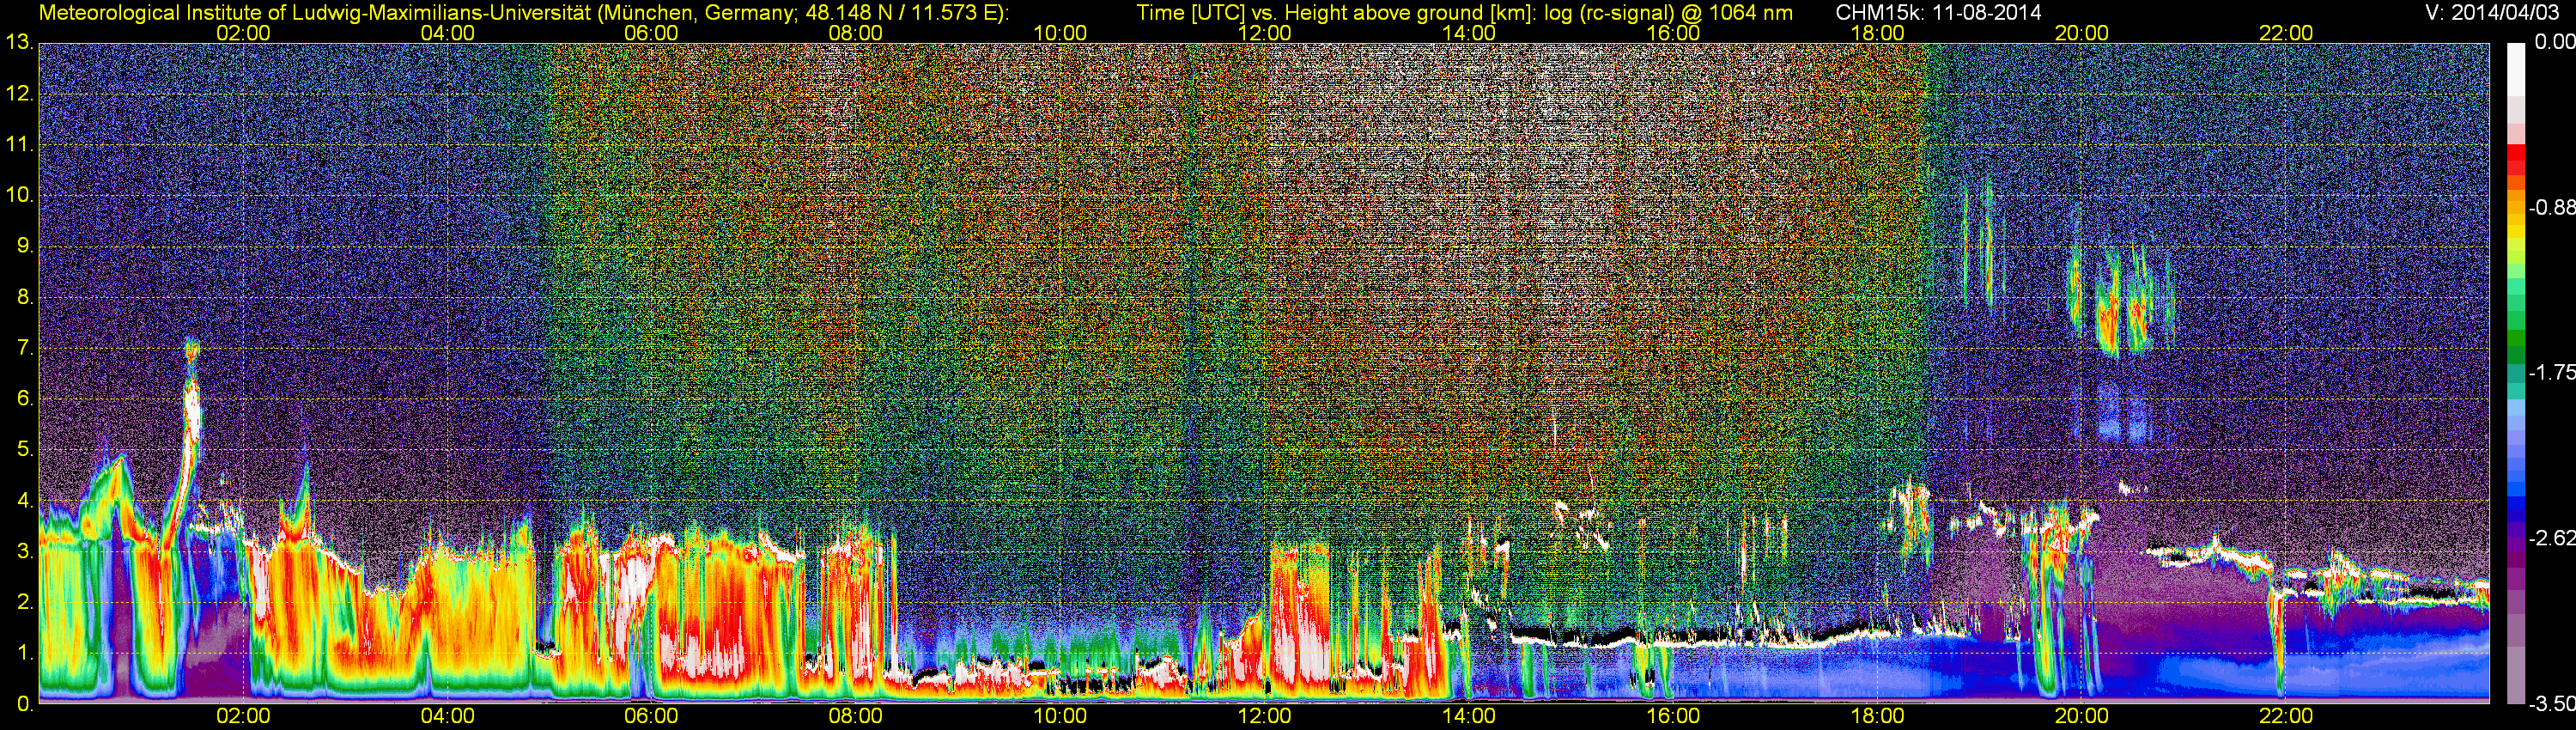
Task: Click the '04:00' label on the top time axis
Action: tap(448, 33)
